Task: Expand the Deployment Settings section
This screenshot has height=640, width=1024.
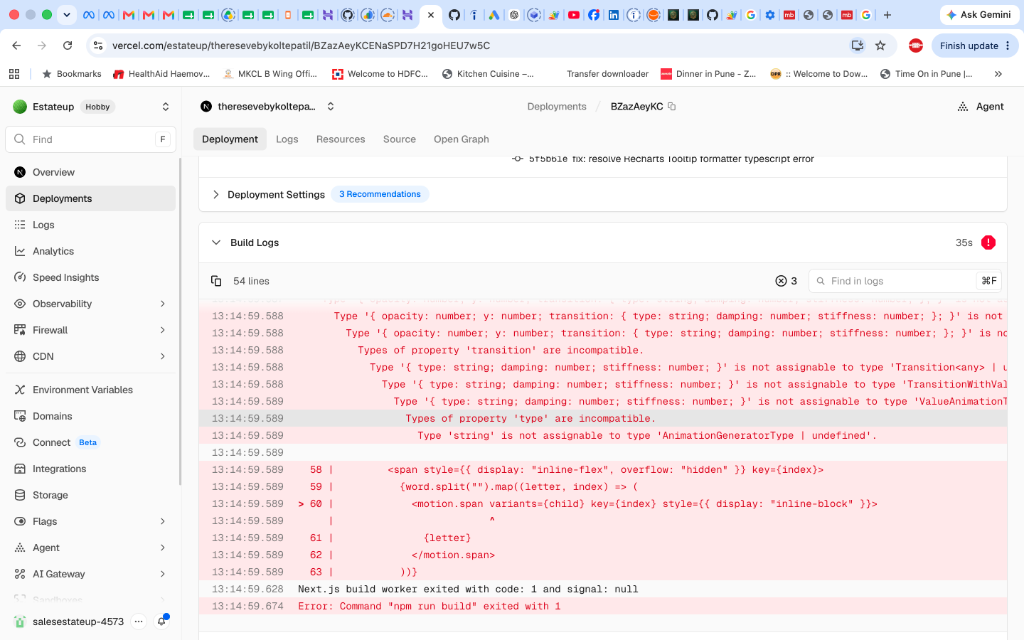Action: (216, 195)
